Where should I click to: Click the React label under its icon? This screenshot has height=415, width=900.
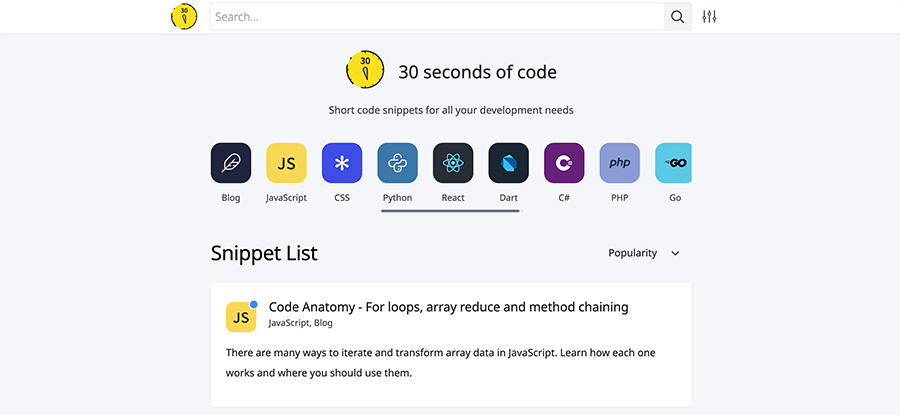453,197
